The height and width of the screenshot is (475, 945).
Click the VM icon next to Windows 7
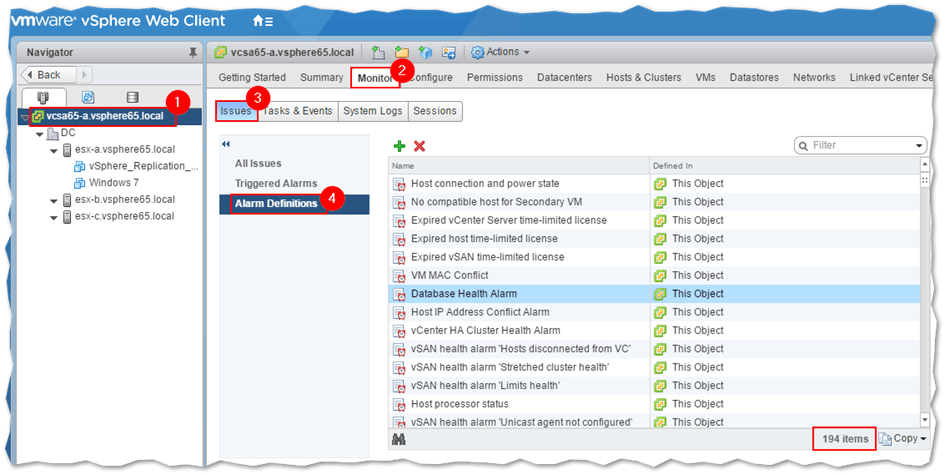pyautogui.click(x=80, y=183)
